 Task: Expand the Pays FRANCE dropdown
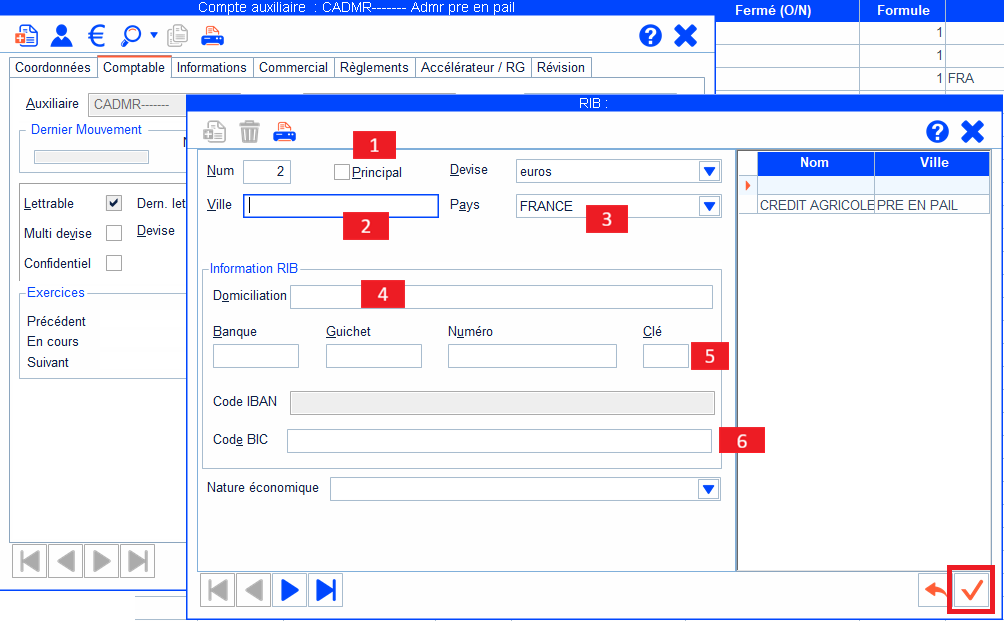point(709,206)
